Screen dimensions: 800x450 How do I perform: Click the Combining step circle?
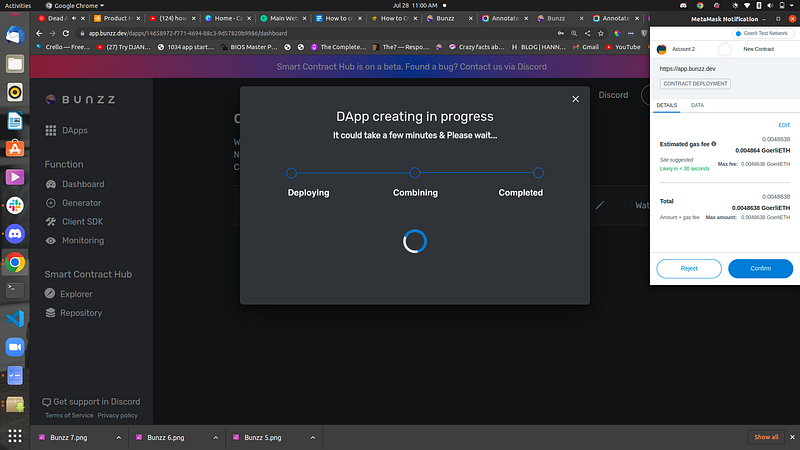[x=415, y=173]
